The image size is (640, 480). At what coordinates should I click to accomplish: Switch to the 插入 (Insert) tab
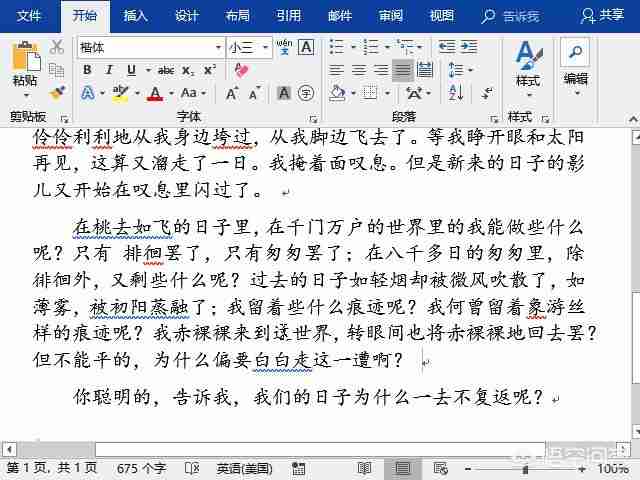[135, 15]
